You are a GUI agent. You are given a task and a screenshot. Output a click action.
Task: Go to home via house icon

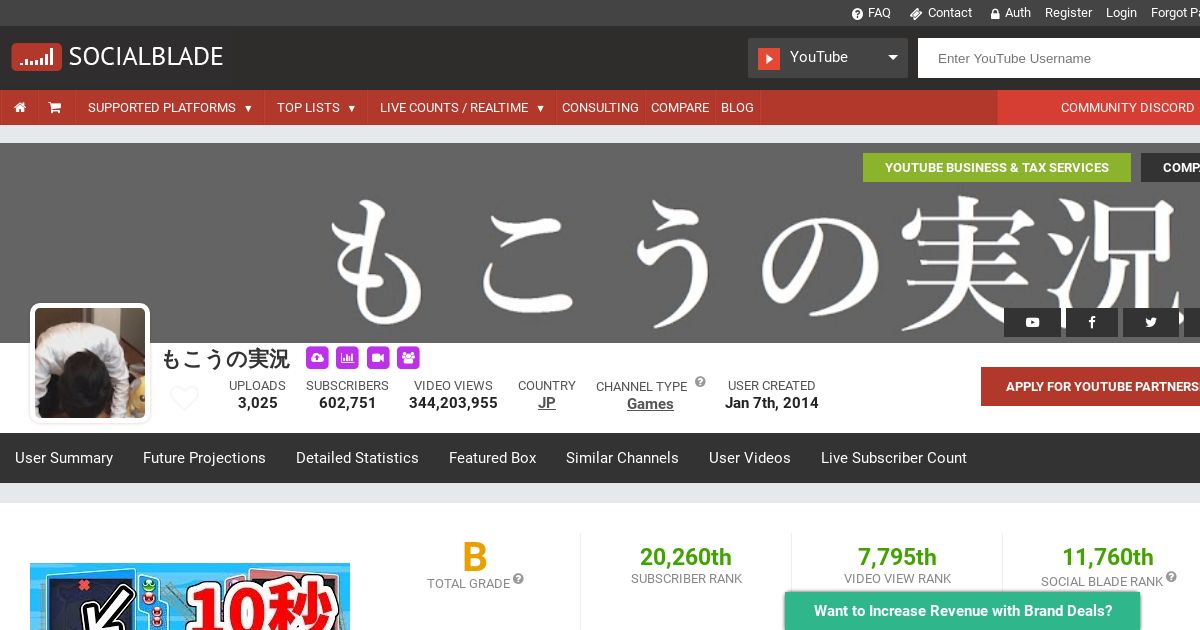(20, 108)
